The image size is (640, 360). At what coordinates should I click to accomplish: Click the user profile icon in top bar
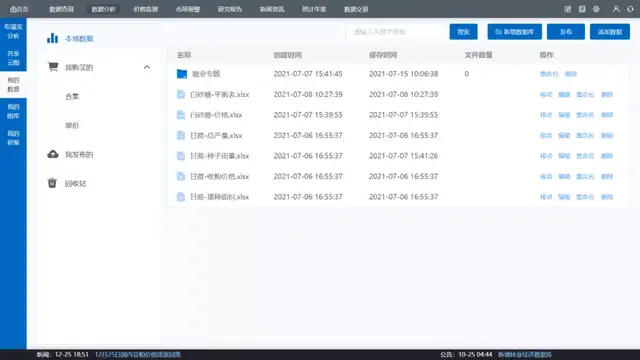click(x=616, y=9)
